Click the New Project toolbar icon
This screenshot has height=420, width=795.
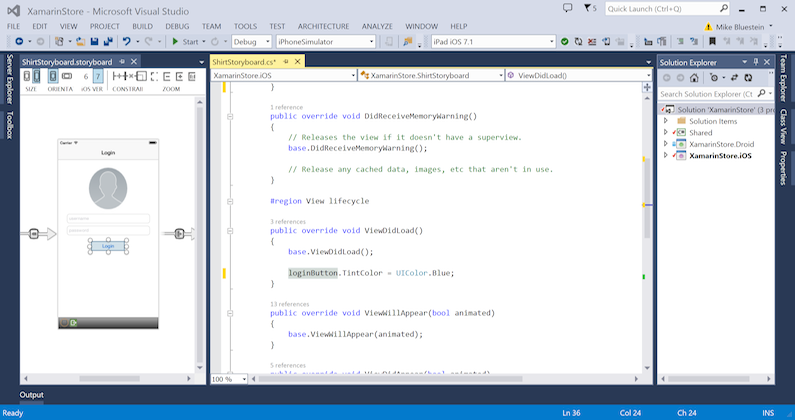[x=59, y=42]
